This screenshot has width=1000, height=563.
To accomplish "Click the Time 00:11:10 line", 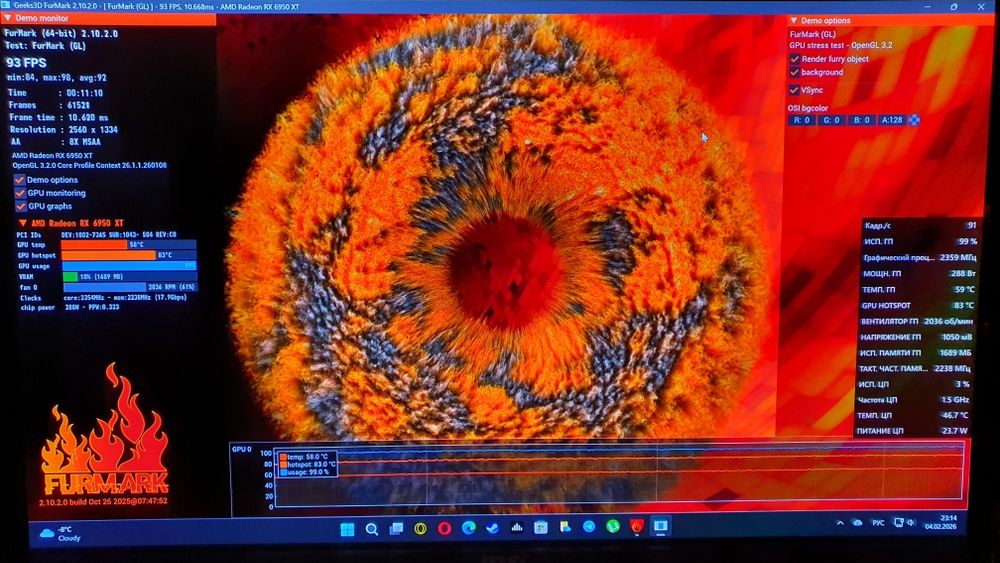I will tap(56, 93).
